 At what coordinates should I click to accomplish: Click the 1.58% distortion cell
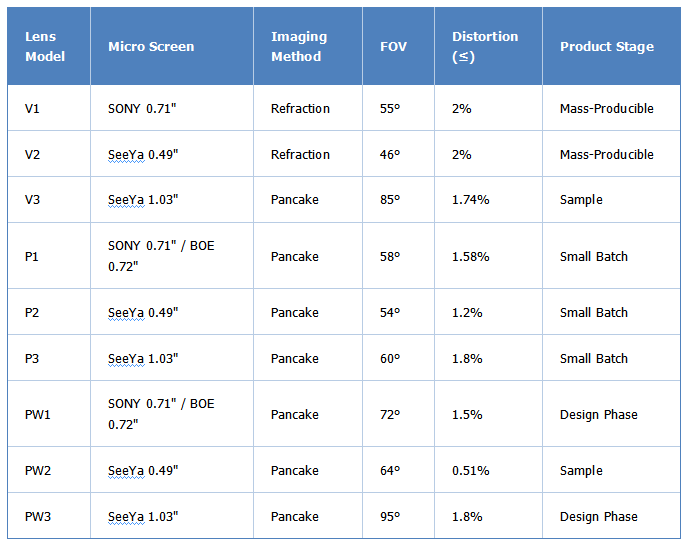point(488,256)
